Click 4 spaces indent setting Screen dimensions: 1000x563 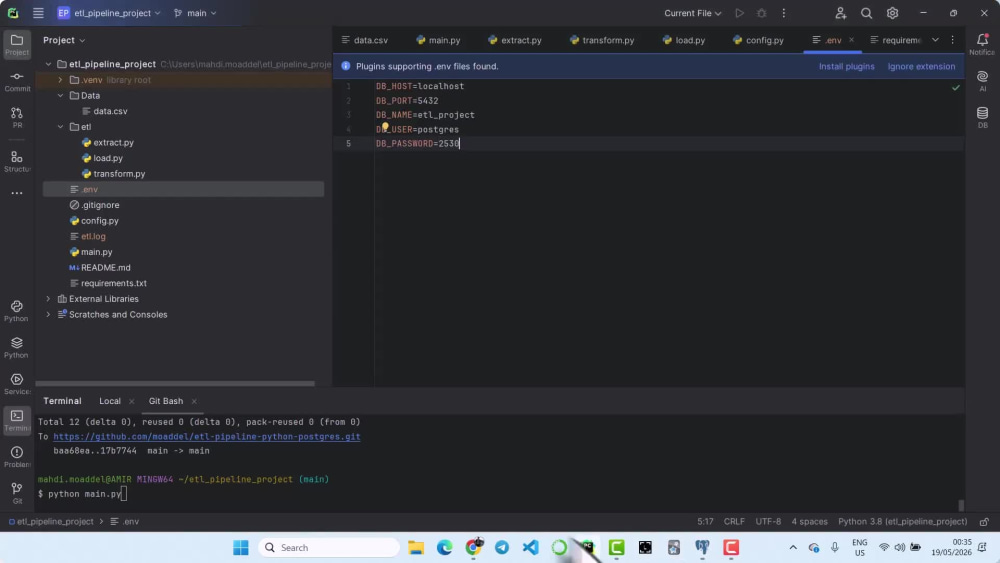(x=809, y=522)
